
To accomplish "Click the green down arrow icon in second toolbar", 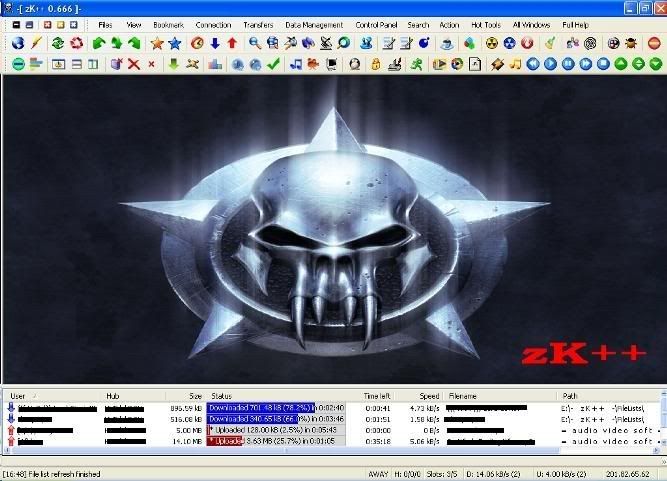I will point(174,64).
